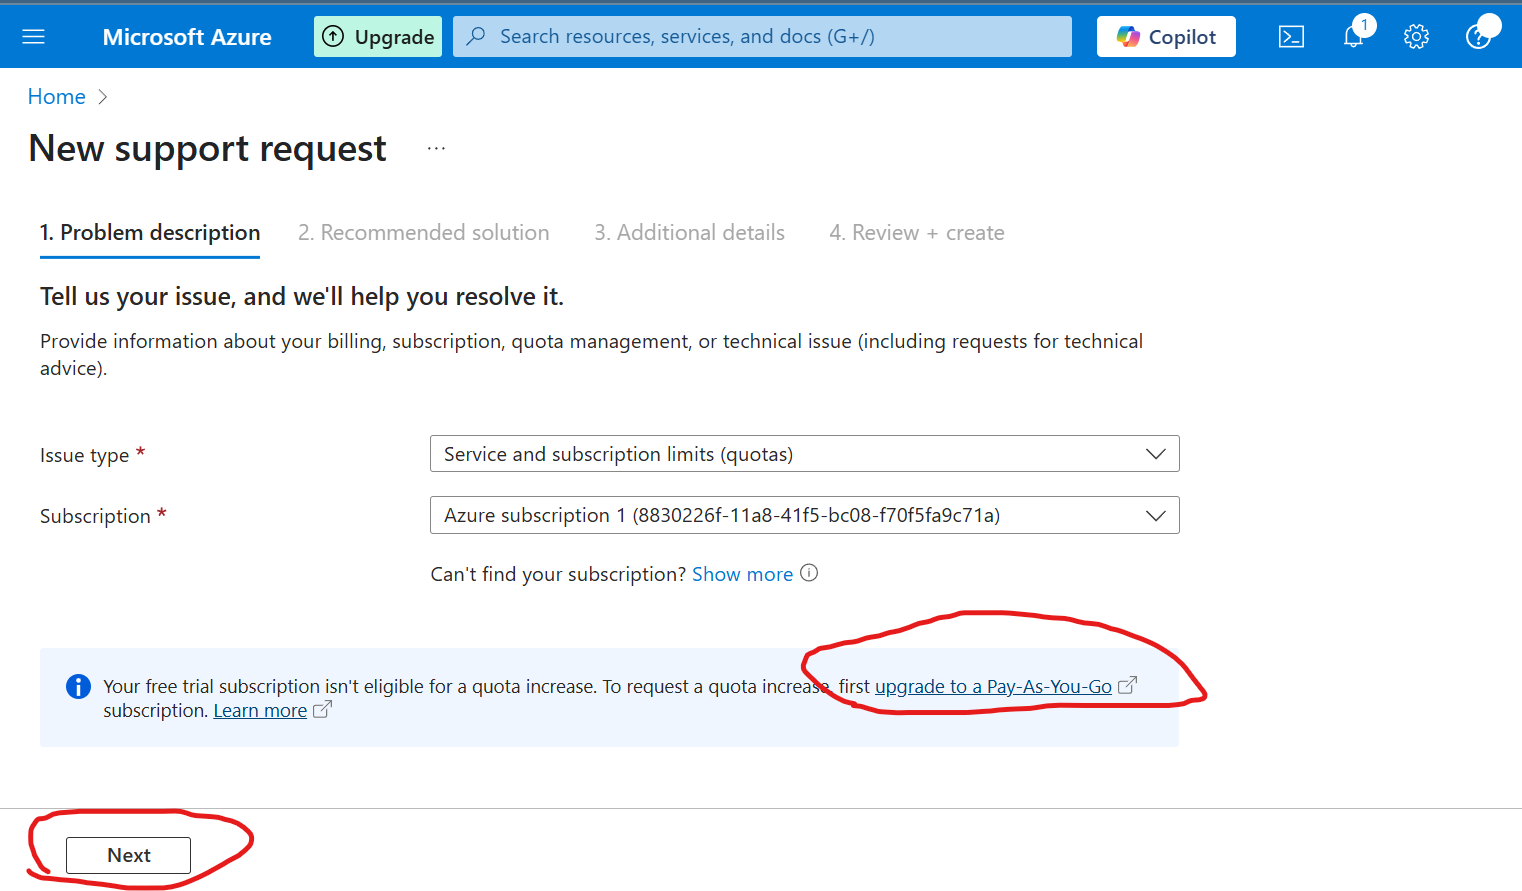The height and width of the screenshot is (891, 1522).
Task: Click 'Tell us your issue' heading text
Action: pos(302,297)
